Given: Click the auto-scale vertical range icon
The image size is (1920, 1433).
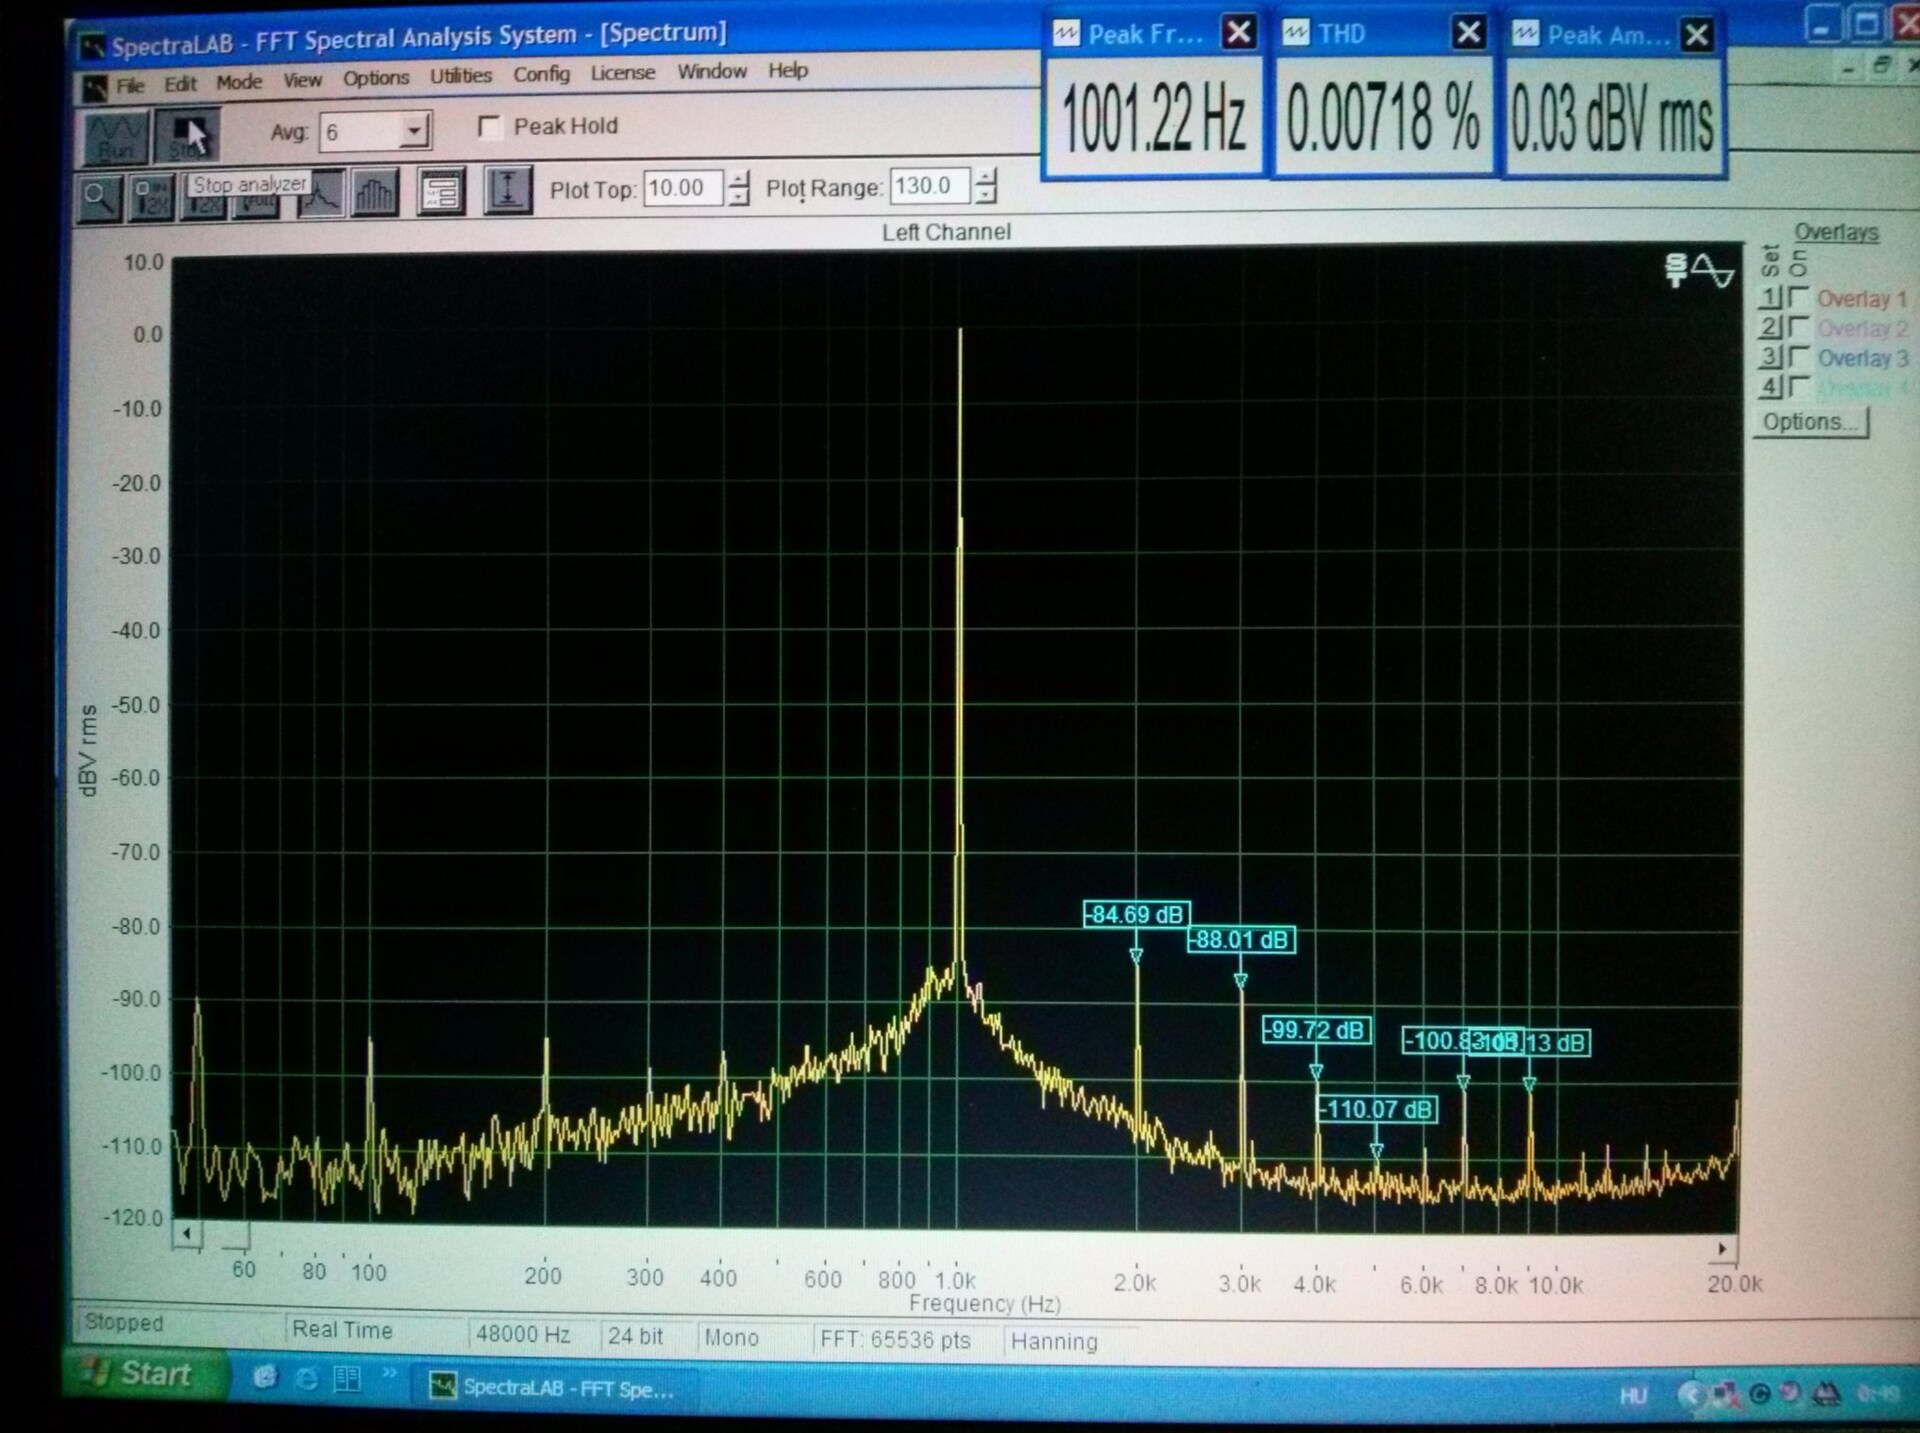Looking at the screenshot, I should pyautogui.click(x=507, y=189).
